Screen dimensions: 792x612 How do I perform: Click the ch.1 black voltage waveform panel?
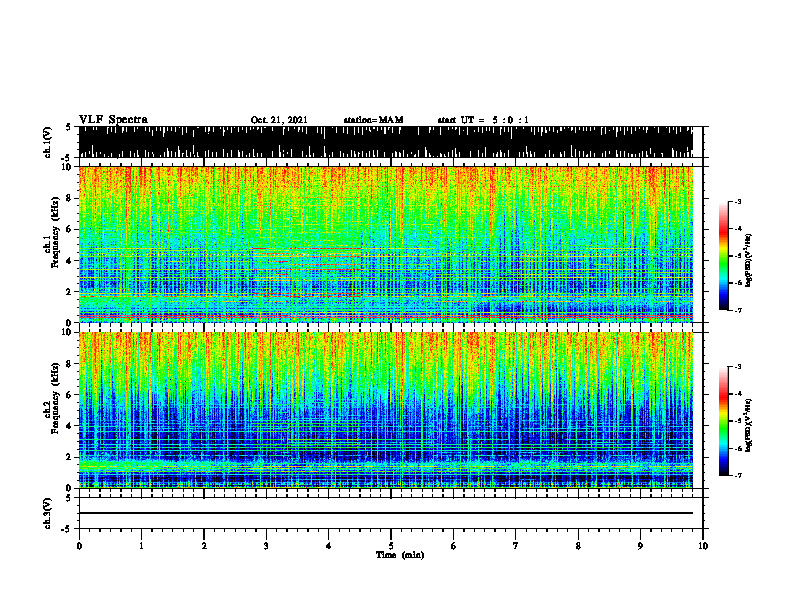pos(386,142)
